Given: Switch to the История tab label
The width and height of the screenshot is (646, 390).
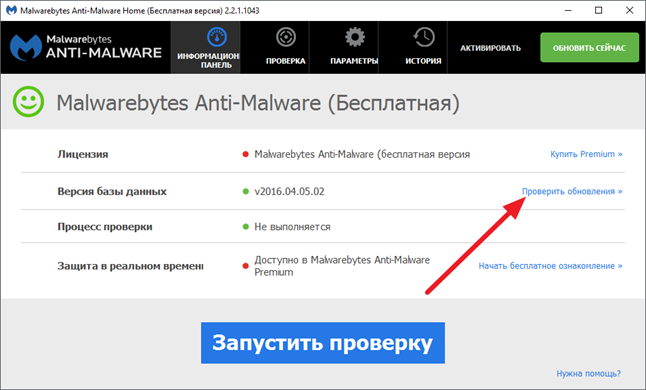Looking at the screenshot, I should pyautogui.click(x=423, y=61).
